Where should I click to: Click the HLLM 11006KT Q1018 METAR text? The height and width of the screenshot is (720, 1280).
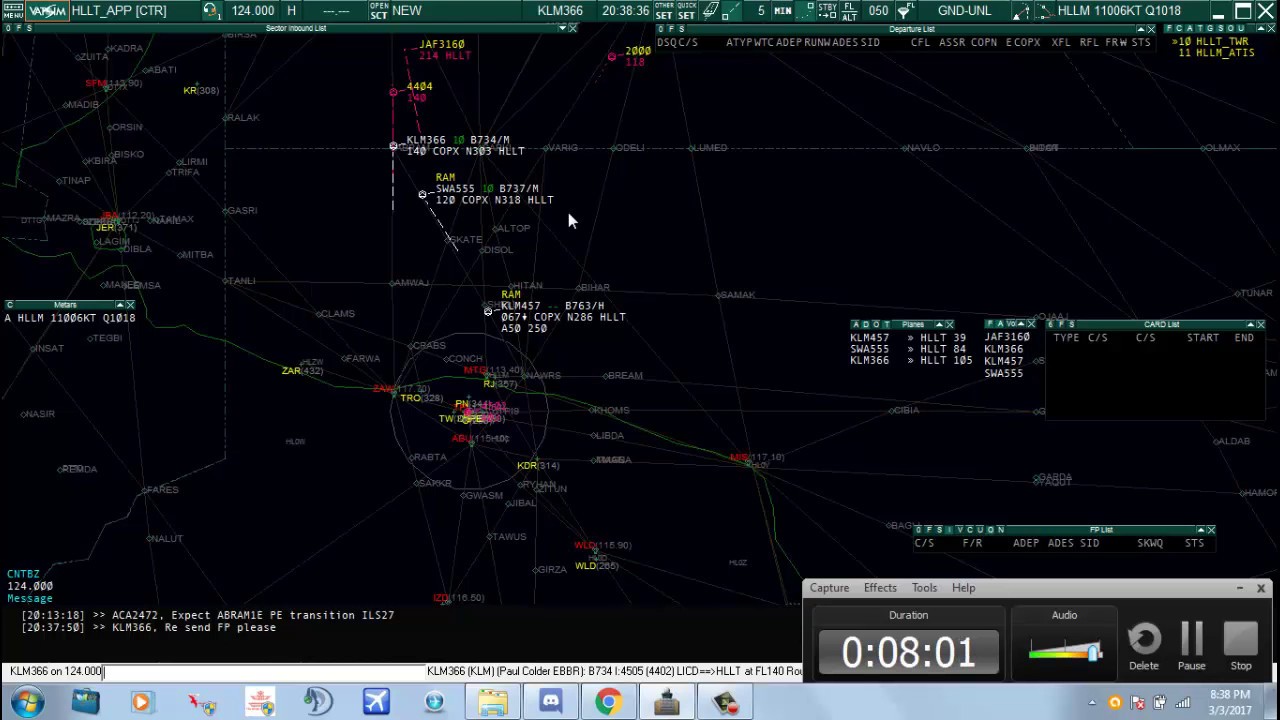point(1119,11)
